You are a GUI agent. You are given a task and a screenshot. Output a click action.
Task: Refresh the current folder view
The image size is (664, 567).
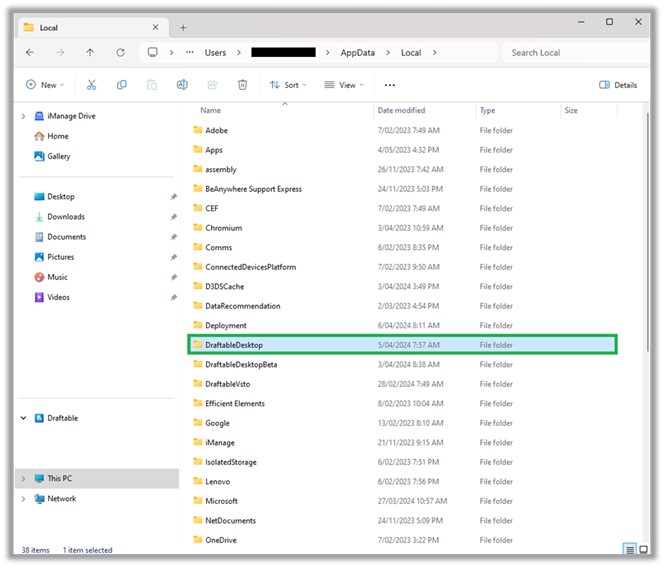121,53
